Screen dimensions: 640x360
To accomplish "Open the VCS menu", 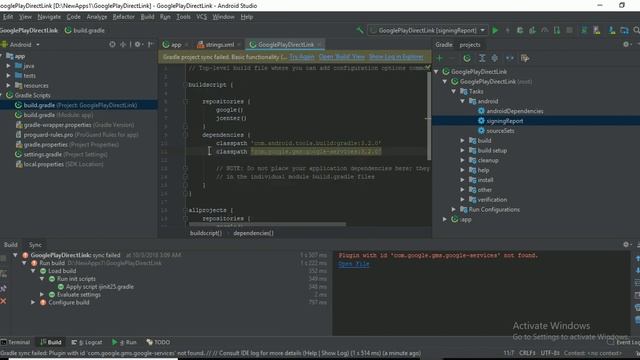I will coord(202,17).
